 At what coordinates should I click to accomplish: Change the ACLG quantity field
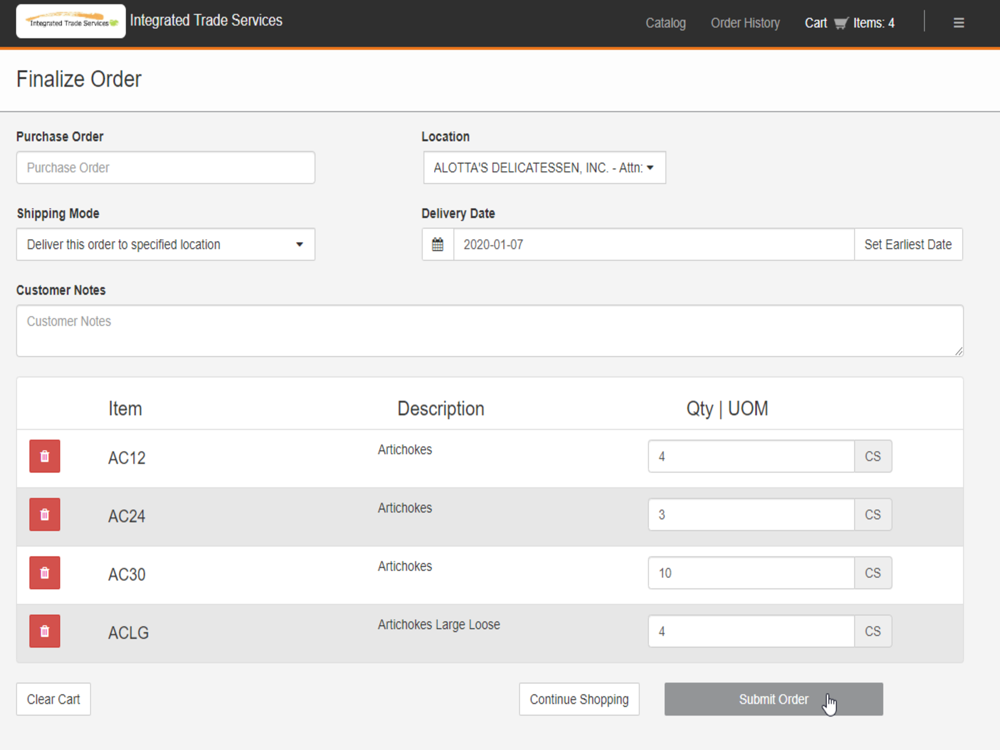[x=751, y=631]
